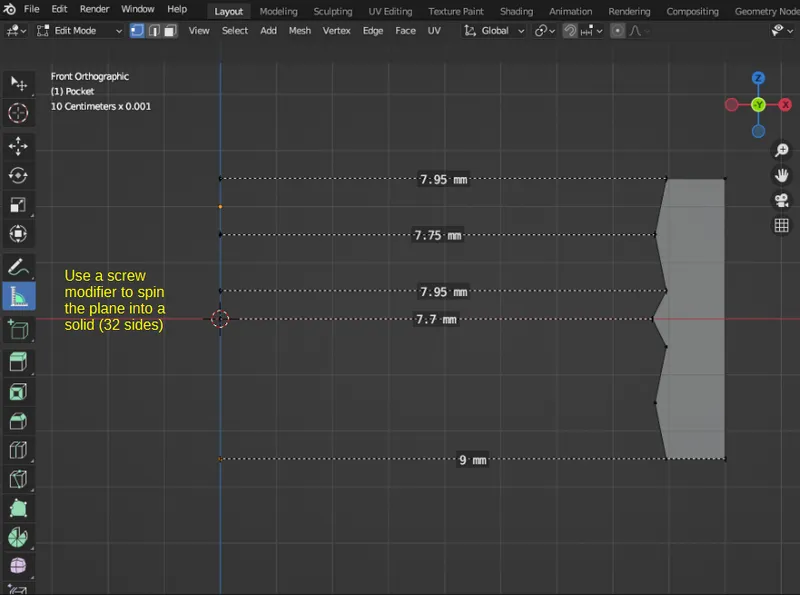Select the Bevel tool
800x595 pixels.
pyautogui.click(x=18, y=421)
